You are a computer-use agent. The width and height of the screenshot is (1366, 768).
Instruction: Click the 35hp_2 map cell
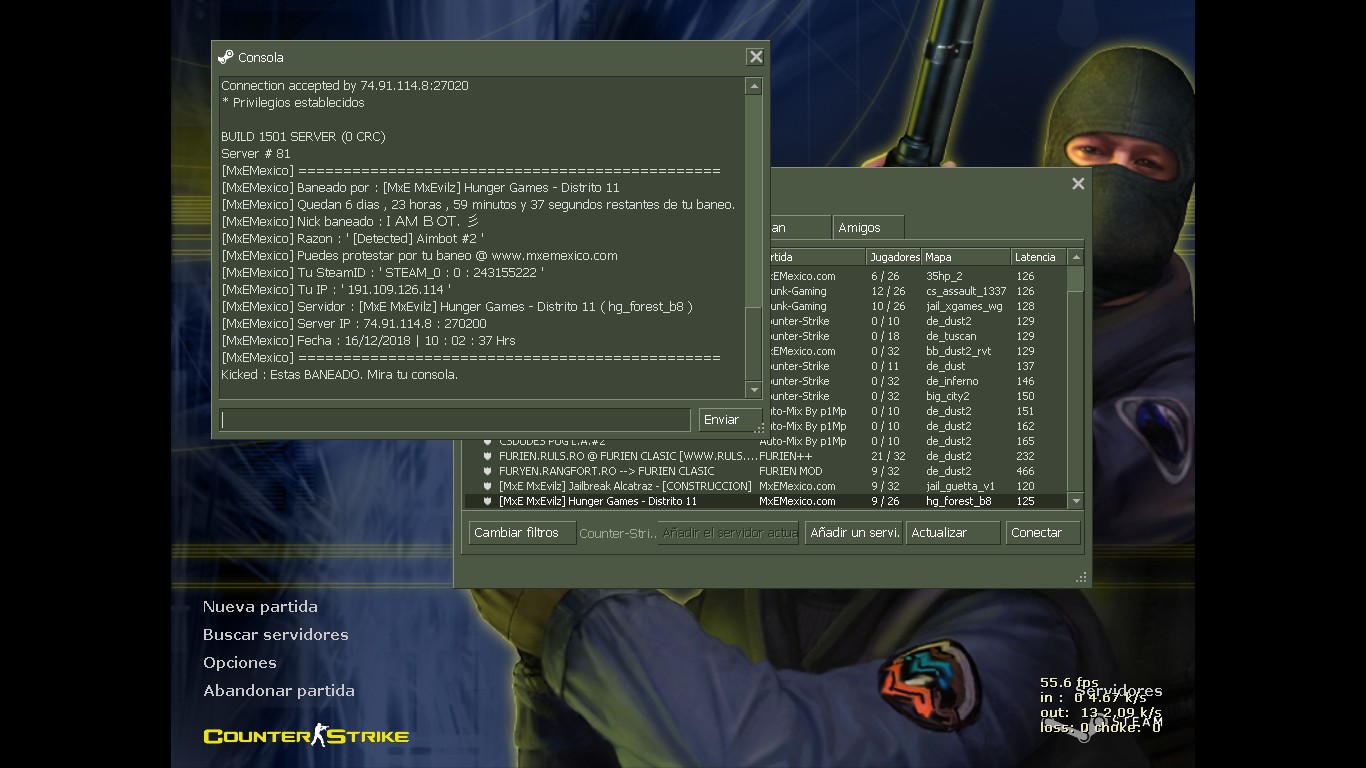(944, 276)
